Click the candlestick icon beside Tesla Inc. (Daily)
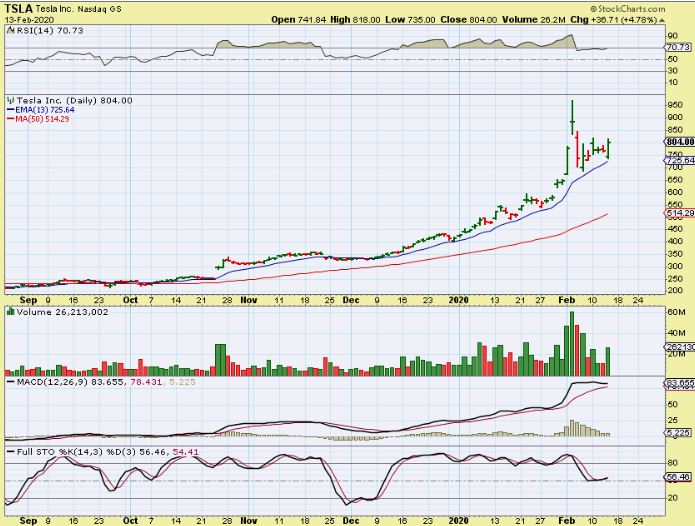This screenshot has width=695, height=526. (11, 100)
